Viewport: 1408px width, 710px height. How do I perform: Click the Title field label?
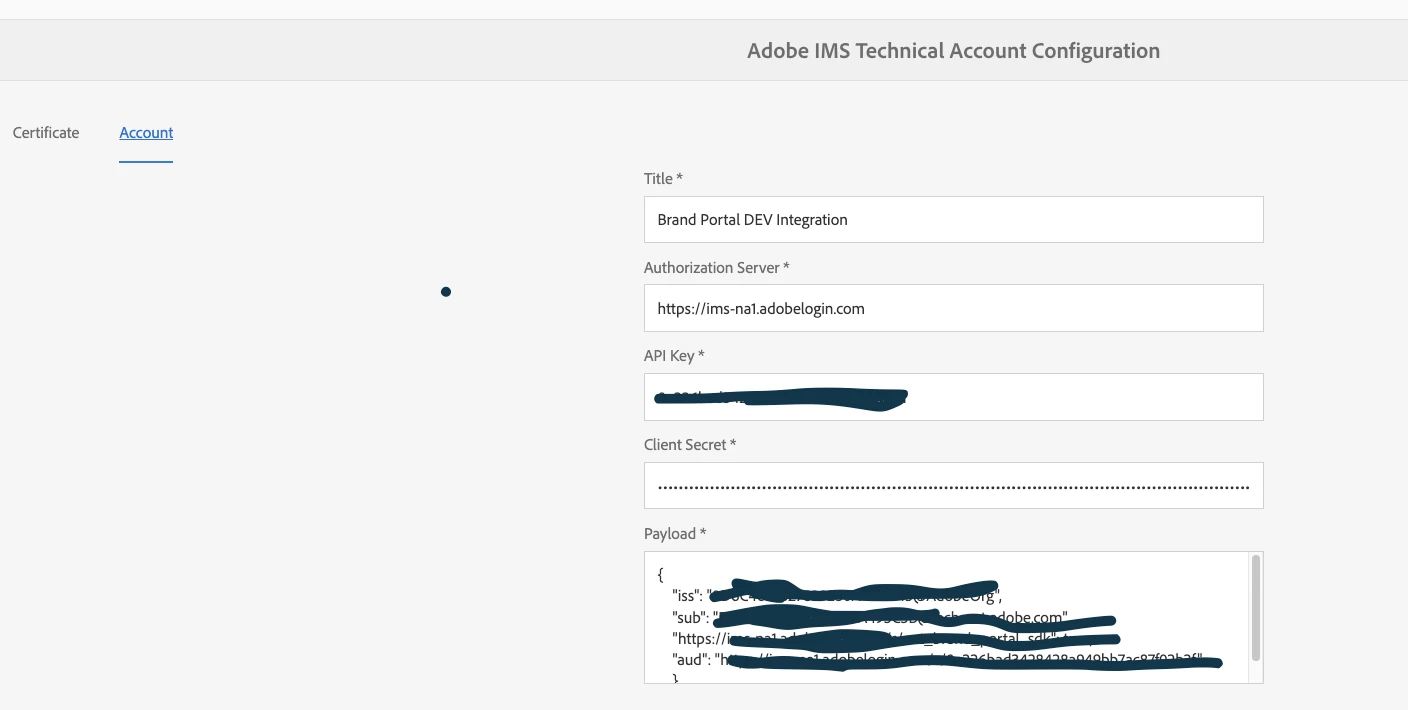coord(662,179)
